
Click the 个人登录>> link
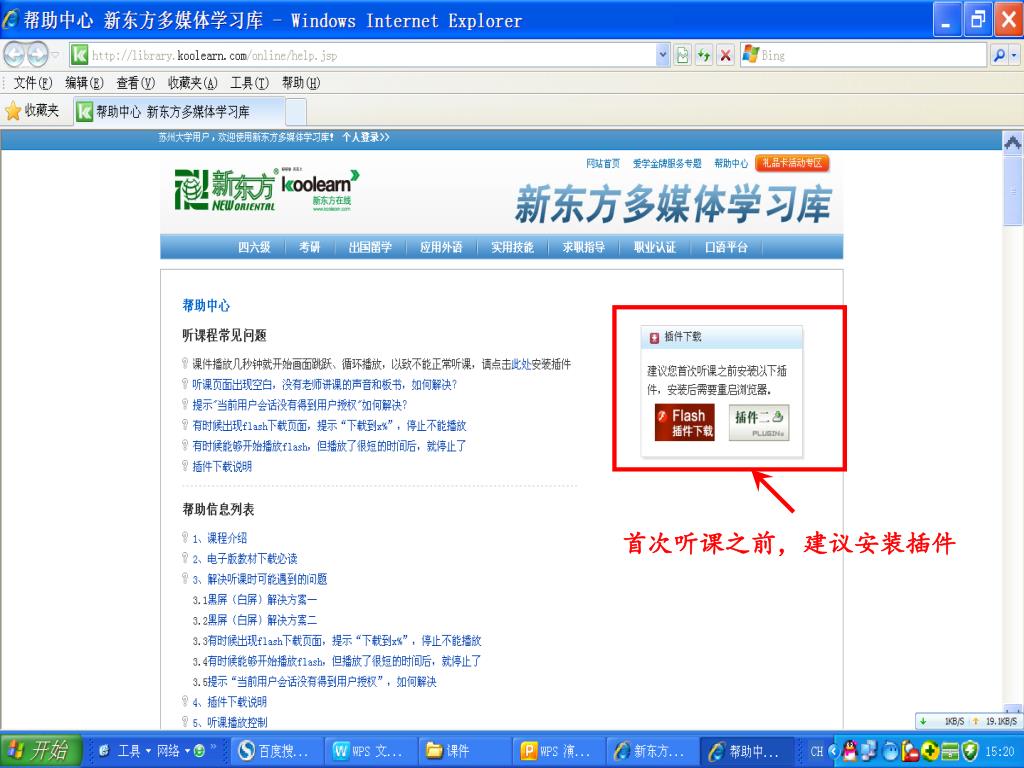pyautogui.click(x=365, y=138)
